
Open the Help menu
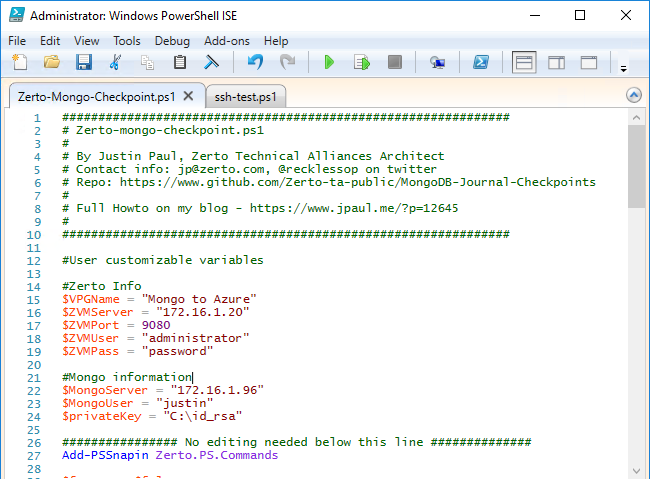(276, 41)
